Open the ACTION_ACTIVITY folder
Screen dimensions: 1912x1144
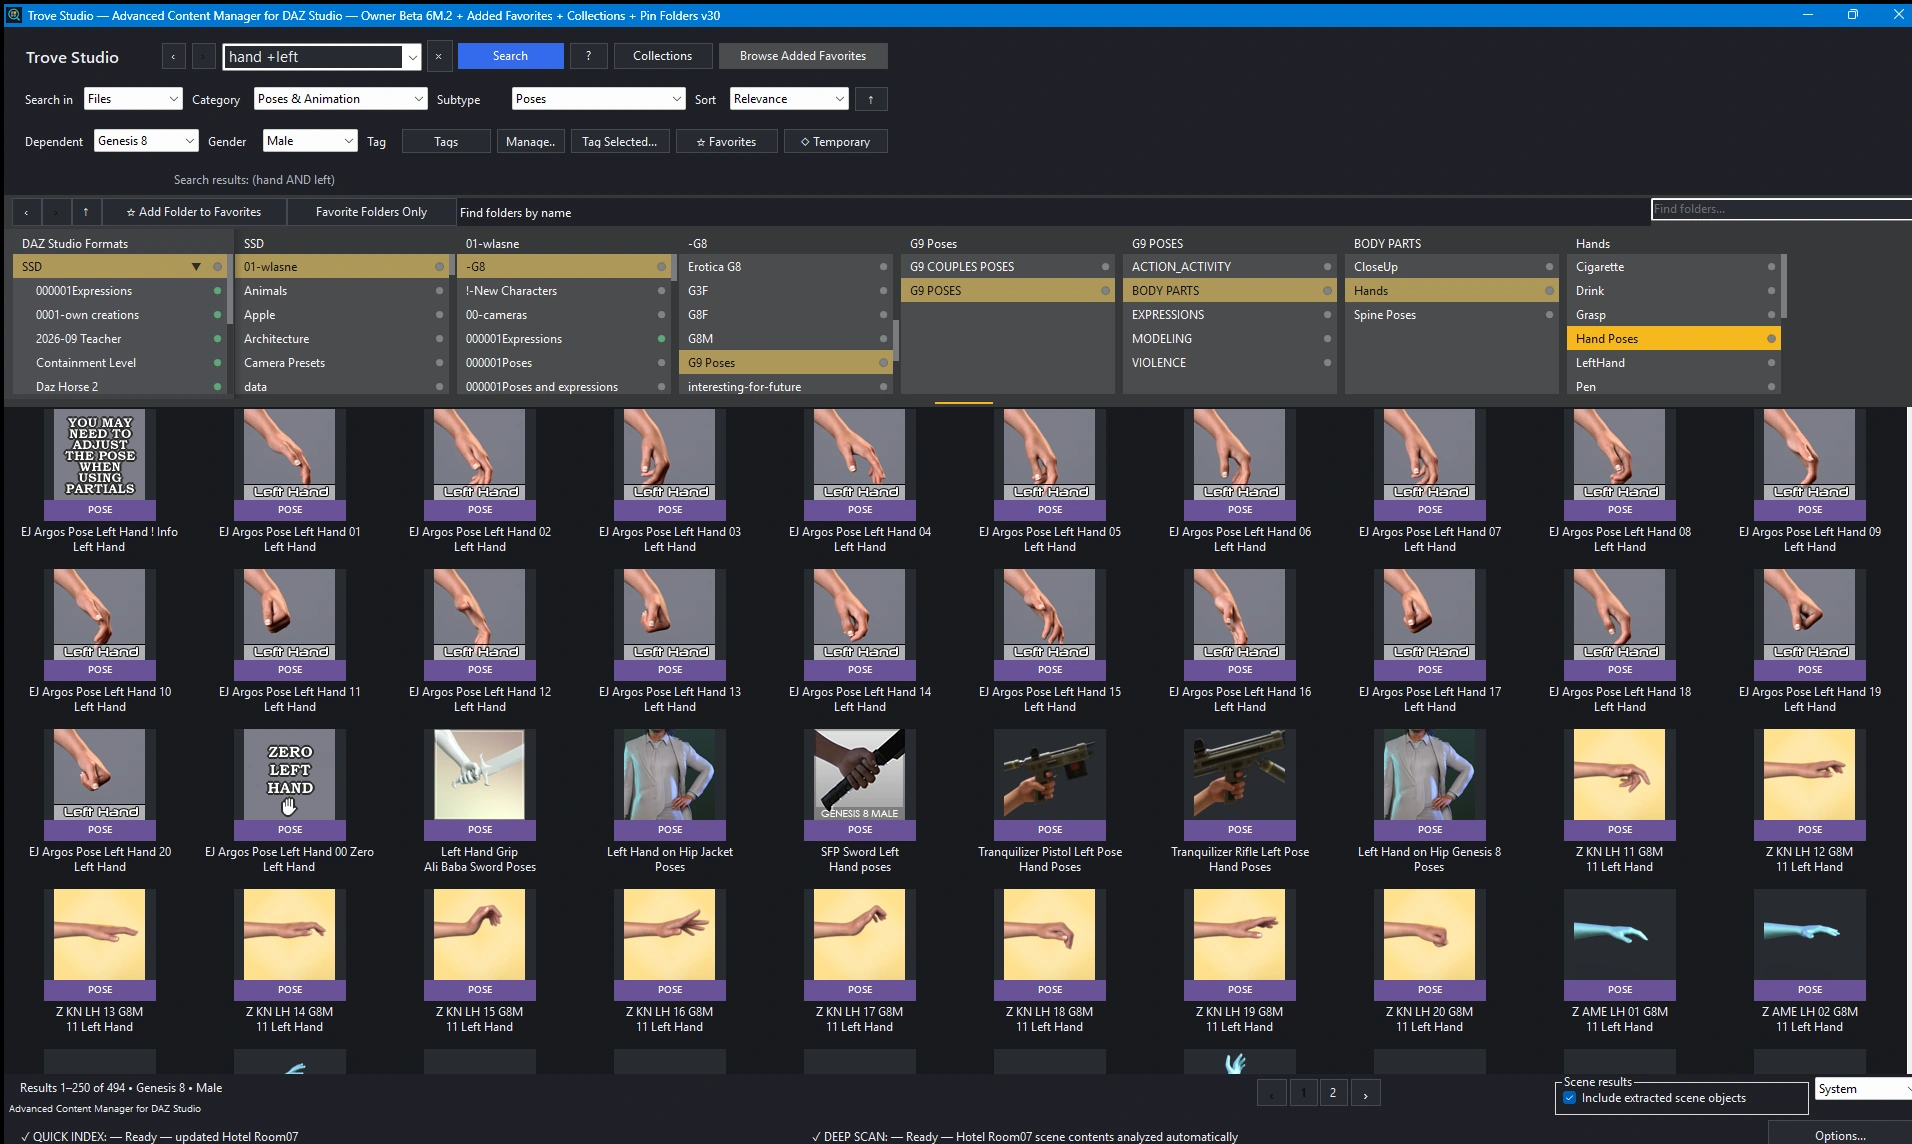tap(1229, 267)
